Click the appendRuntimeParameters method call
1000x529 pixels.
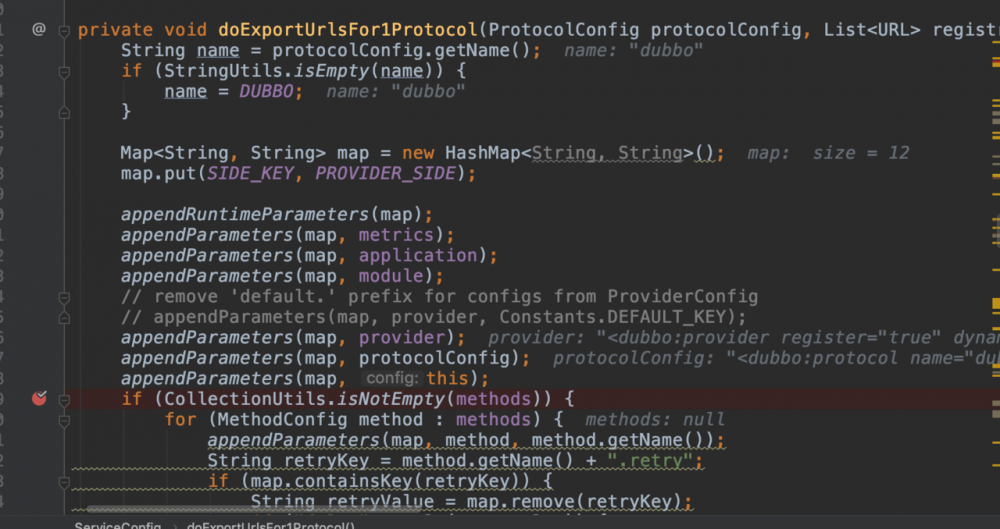pyautogui.click(x=245, y=214)
